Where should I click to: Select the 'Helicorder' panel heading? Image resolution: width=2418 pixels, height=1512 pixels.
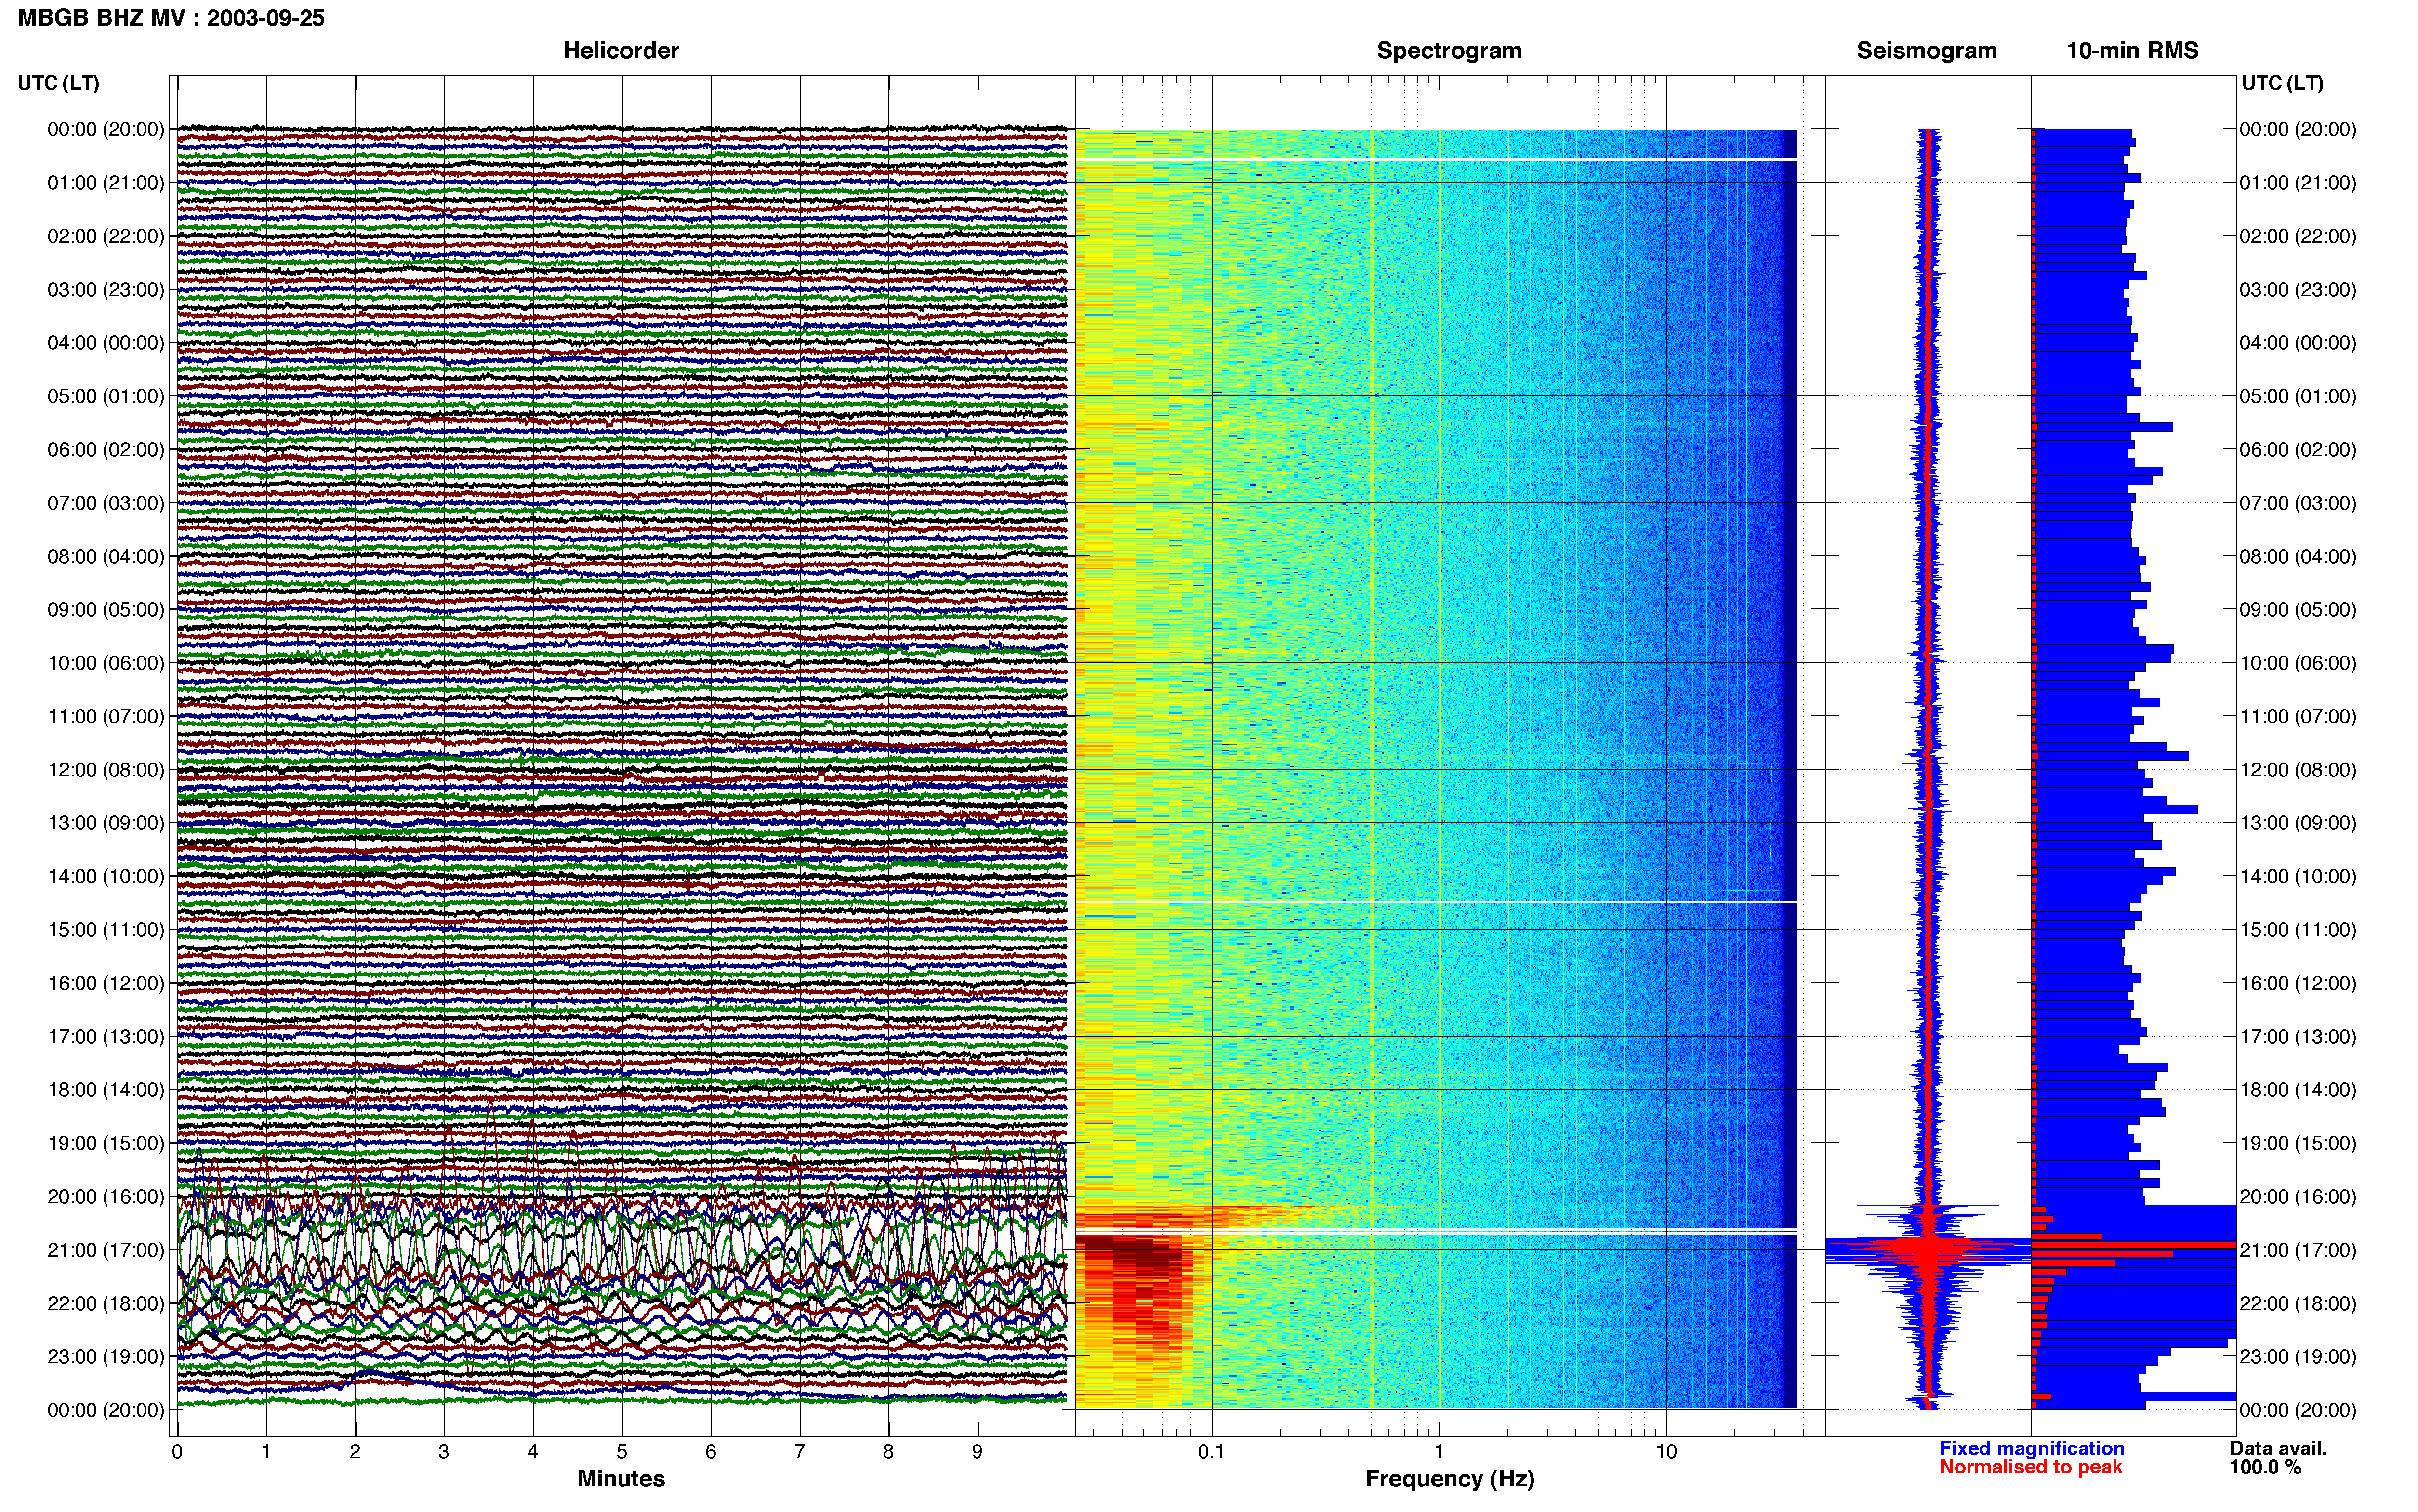(x=621, y=51)
